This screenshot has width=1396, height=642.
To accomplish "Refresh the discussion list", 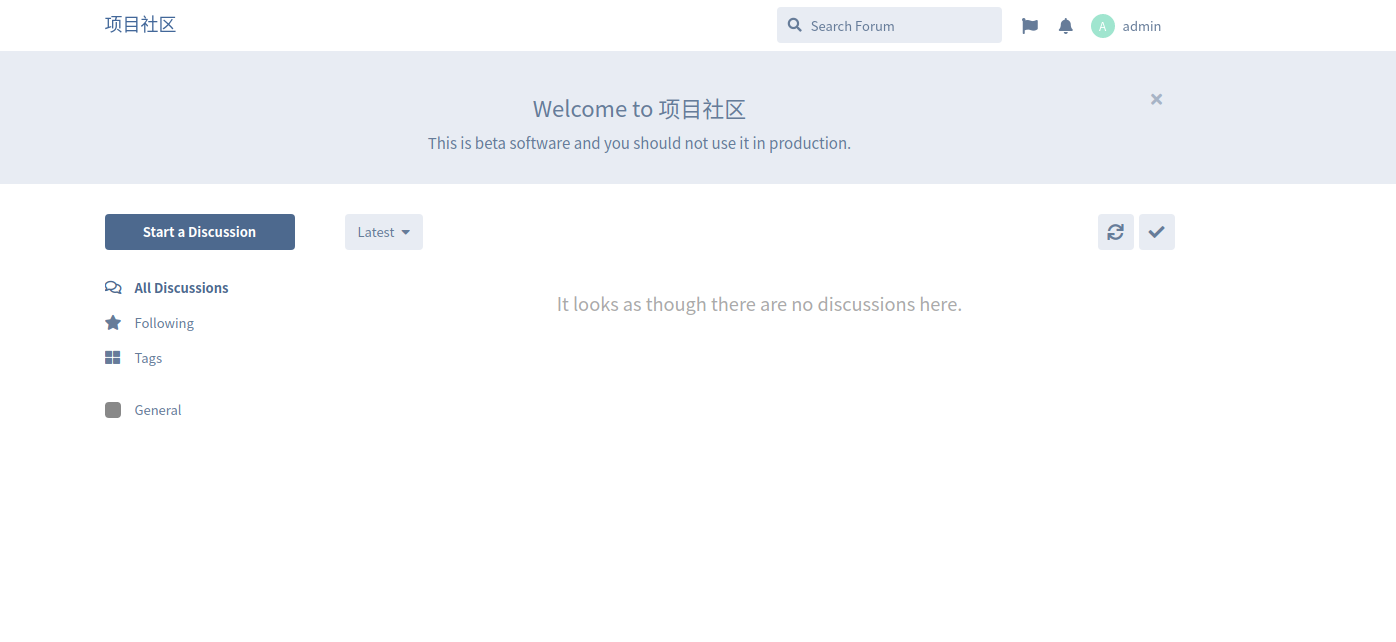I will coord(1115,232).
